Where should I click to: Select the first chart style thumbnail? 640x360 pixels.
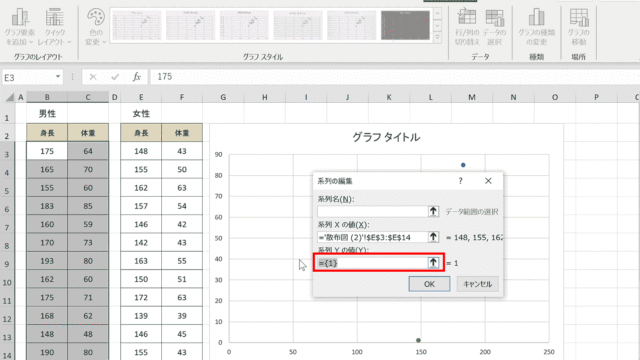click(x=136, y=25)
